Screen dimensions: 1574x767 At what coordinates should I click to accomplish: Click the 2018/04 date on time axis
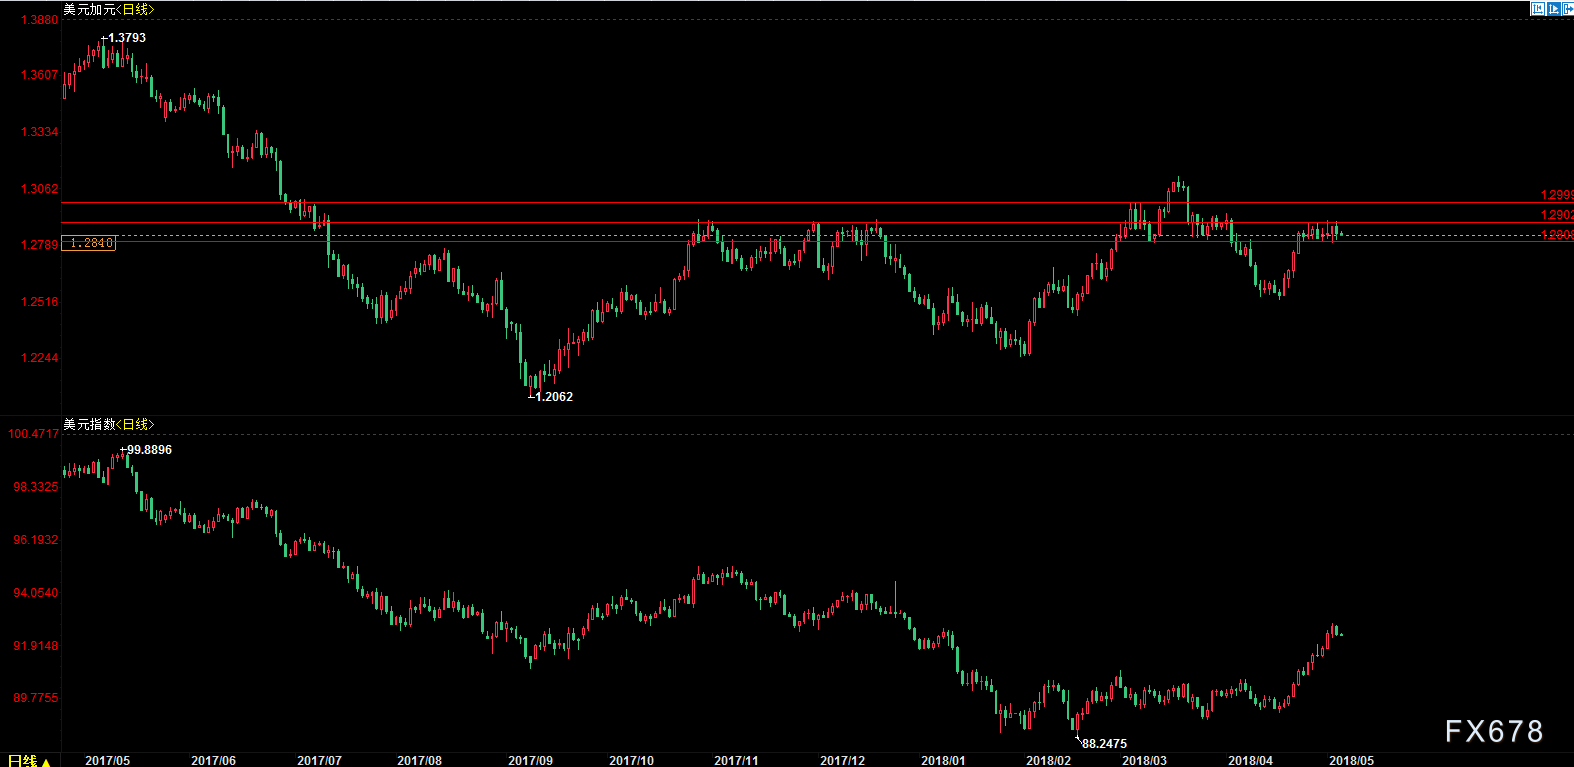point(1250,760)
